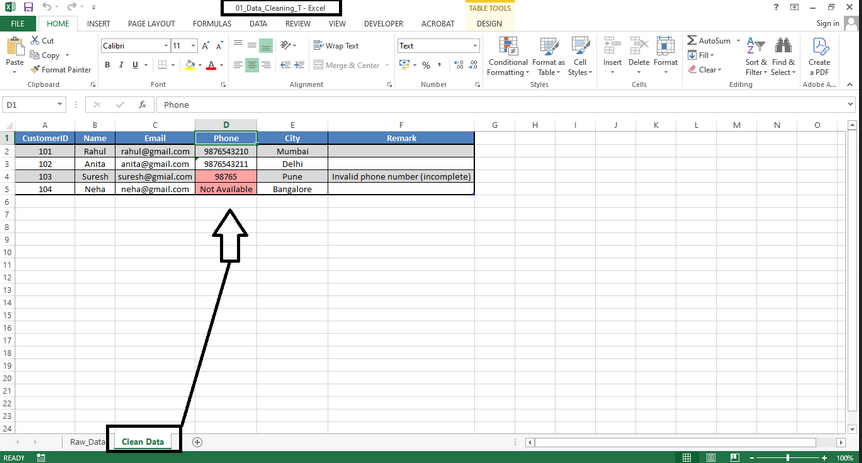862x463 pixels.
Task: Click the Create a PDF icon
Action: tap(820, 48)
